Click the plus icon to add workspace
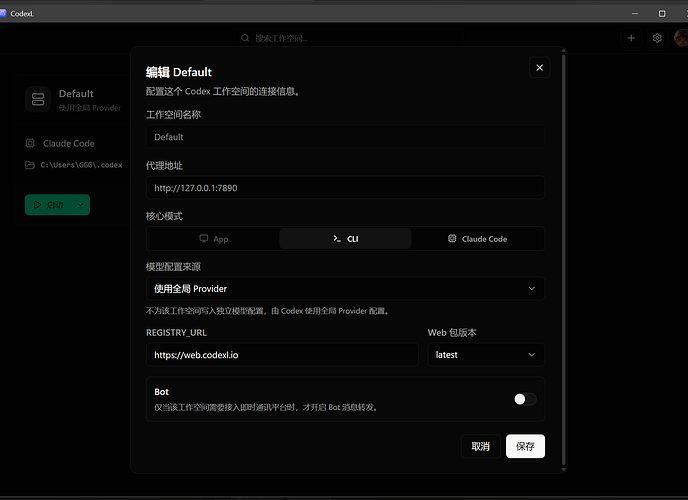This screenshot has width=688, height=500. tap(631, 38)
